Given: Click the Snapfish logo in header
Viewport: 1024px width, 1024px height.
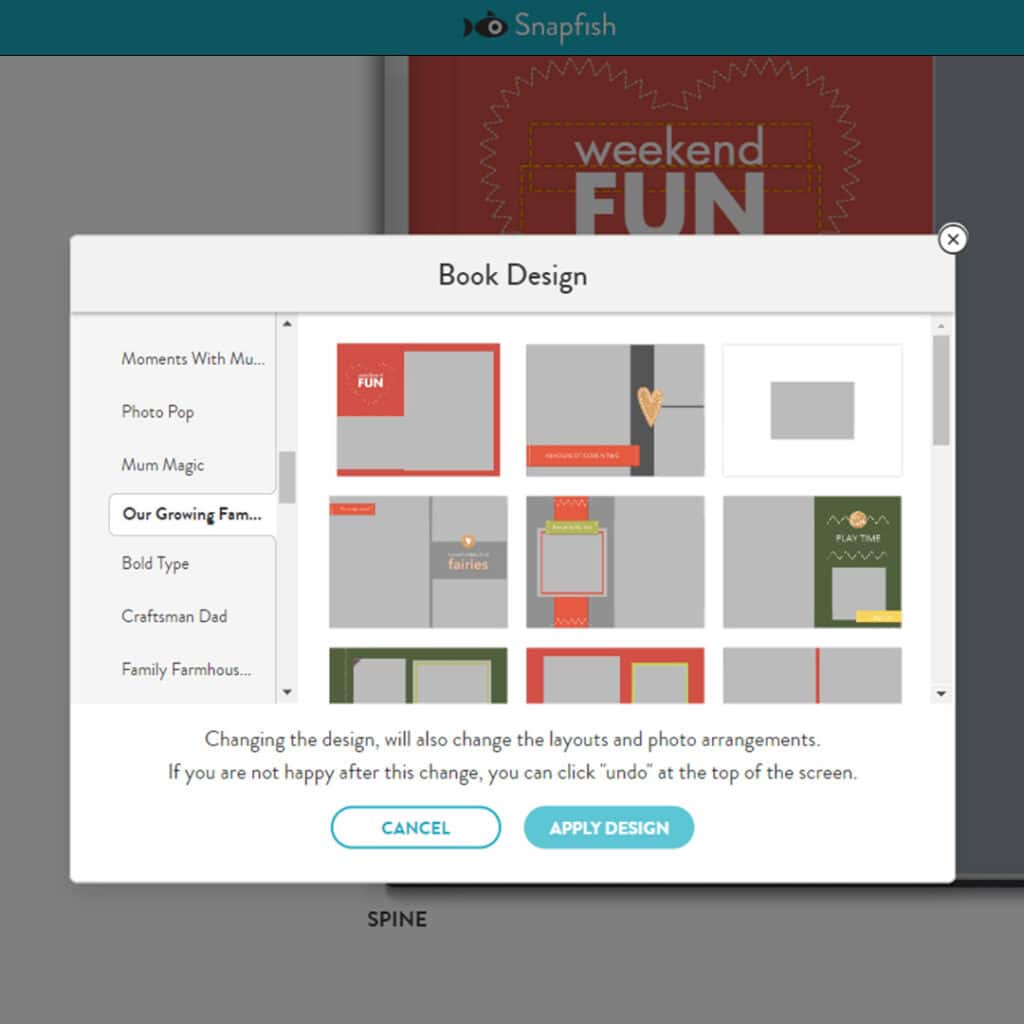Looking at the screenshot, I should 540,27.
